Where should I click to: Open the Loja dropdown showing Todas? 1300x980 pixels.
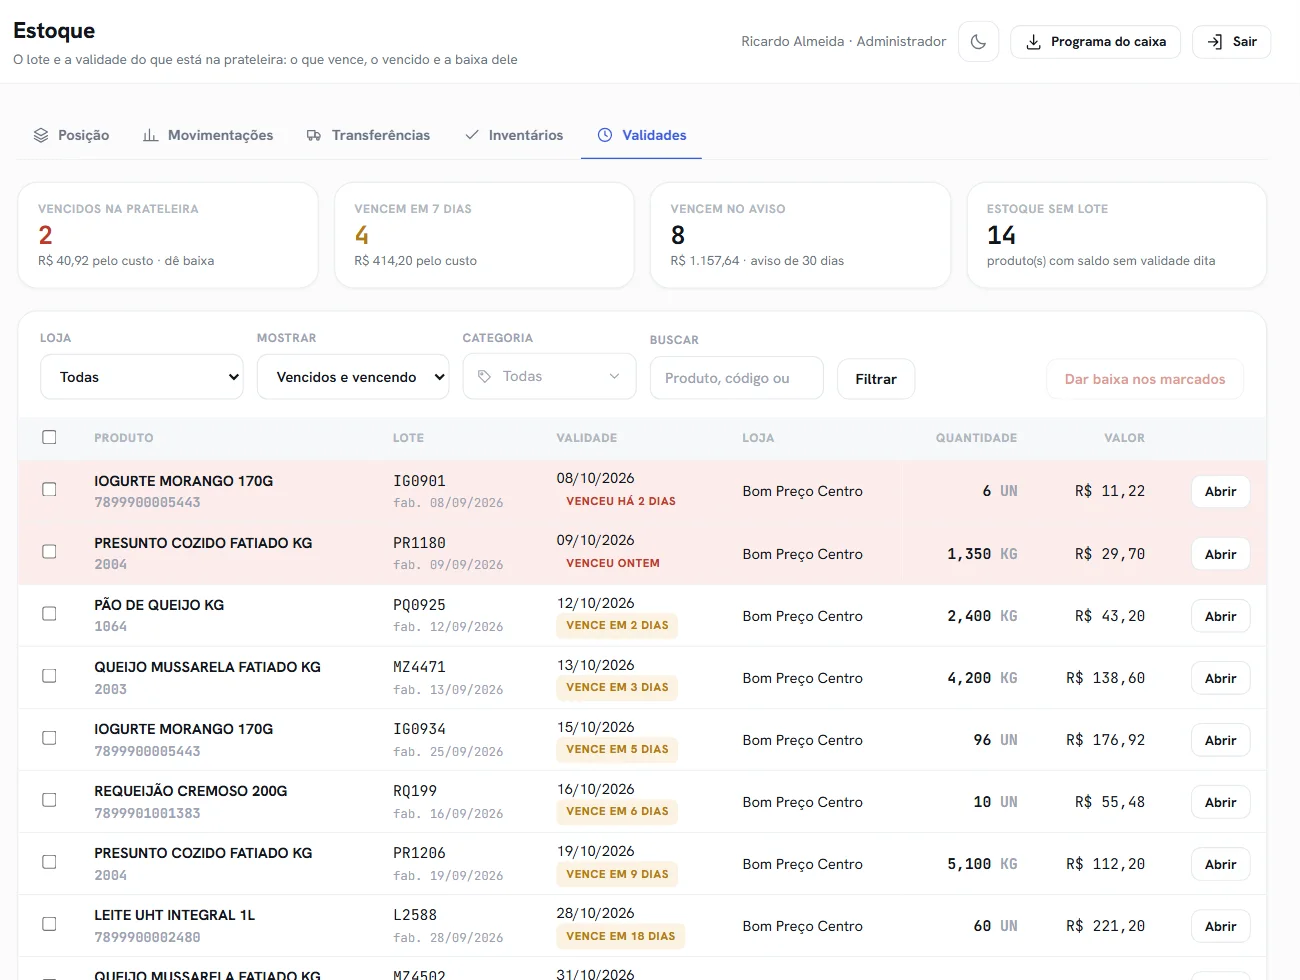(x=142, y=377)
